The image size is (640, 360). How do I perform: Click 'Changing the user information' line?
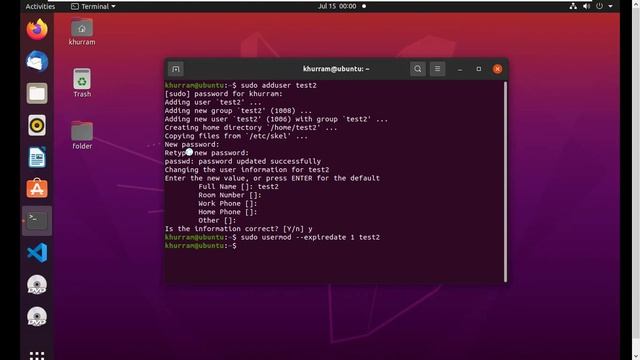tap(247, 170)
